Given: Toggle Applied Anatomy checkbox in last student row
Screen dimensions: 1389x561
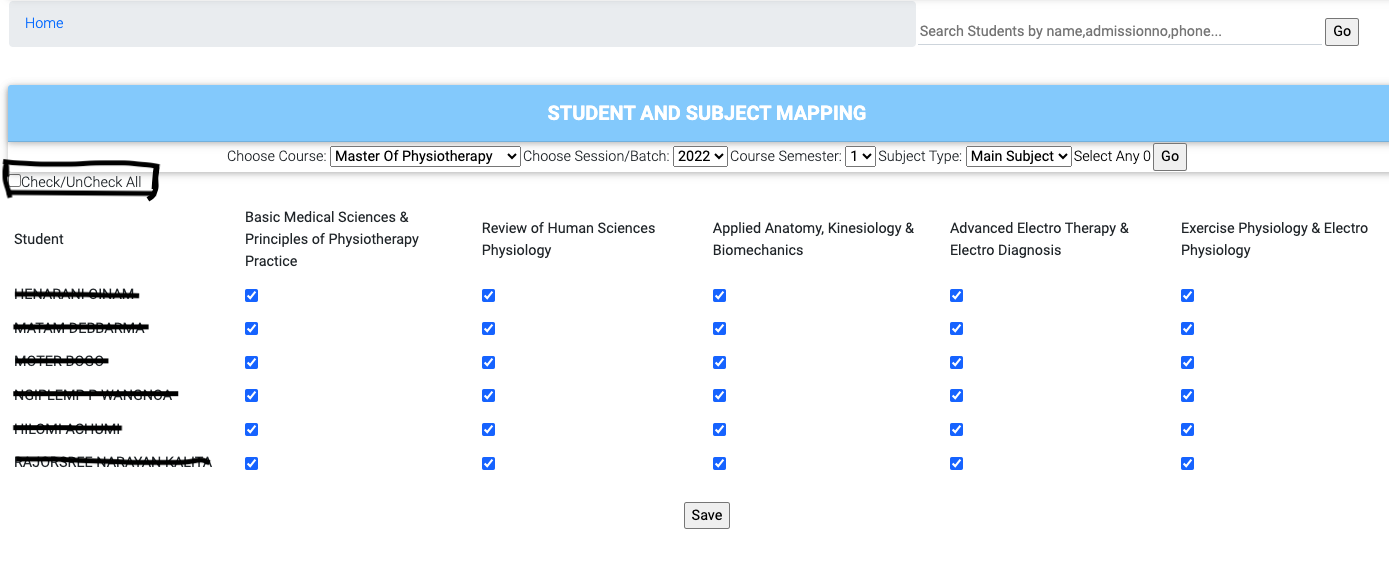Looking at the screenshot, I should [x=719, y=463].
